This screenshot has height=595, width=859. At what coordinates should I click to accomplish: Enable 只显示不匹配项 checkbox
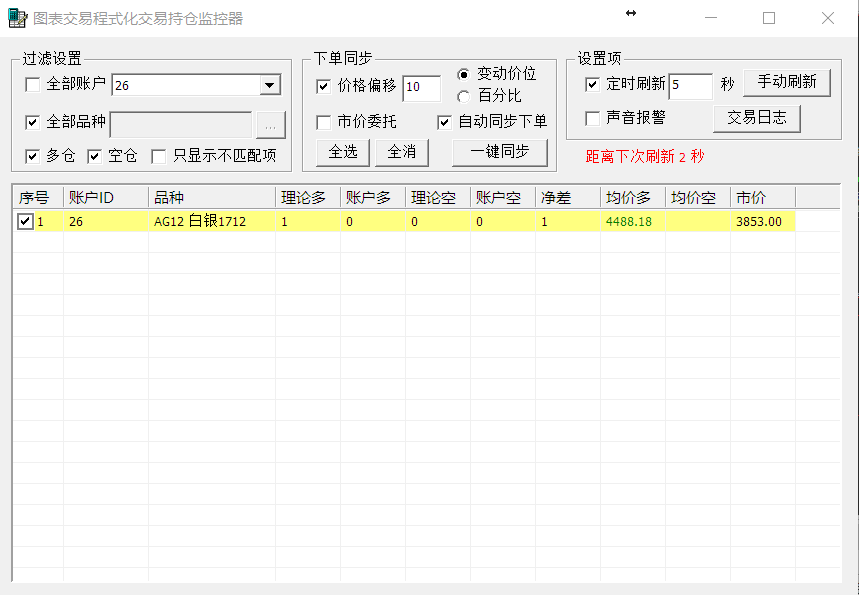click(159, 157)
